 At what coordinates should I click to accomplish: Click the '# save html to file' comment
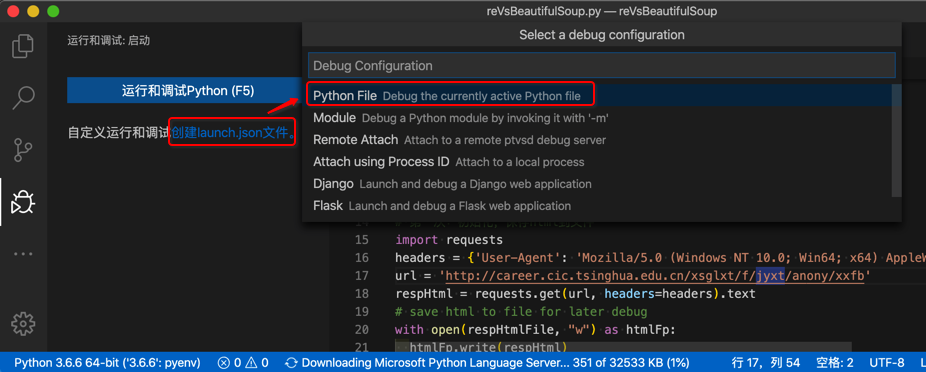coord(521,311)
